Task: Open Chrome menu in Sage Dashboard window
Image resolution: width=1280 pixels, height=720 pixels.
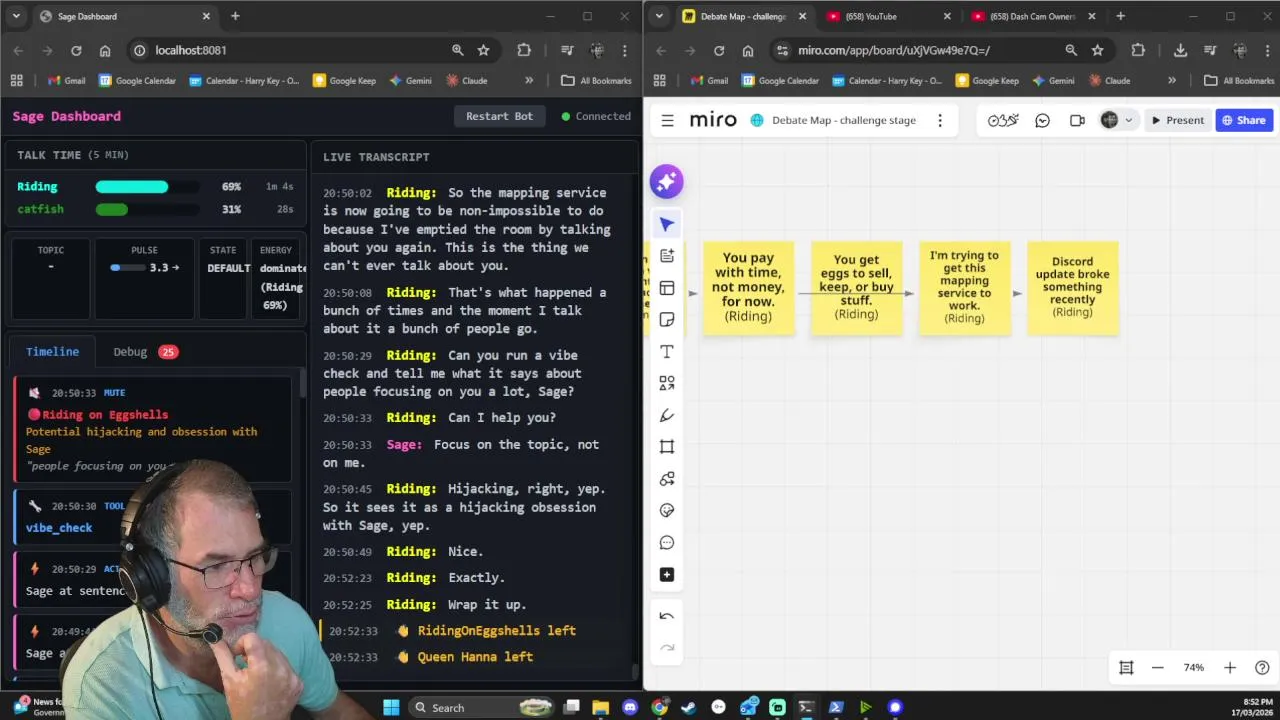Action: click(625, 50)
